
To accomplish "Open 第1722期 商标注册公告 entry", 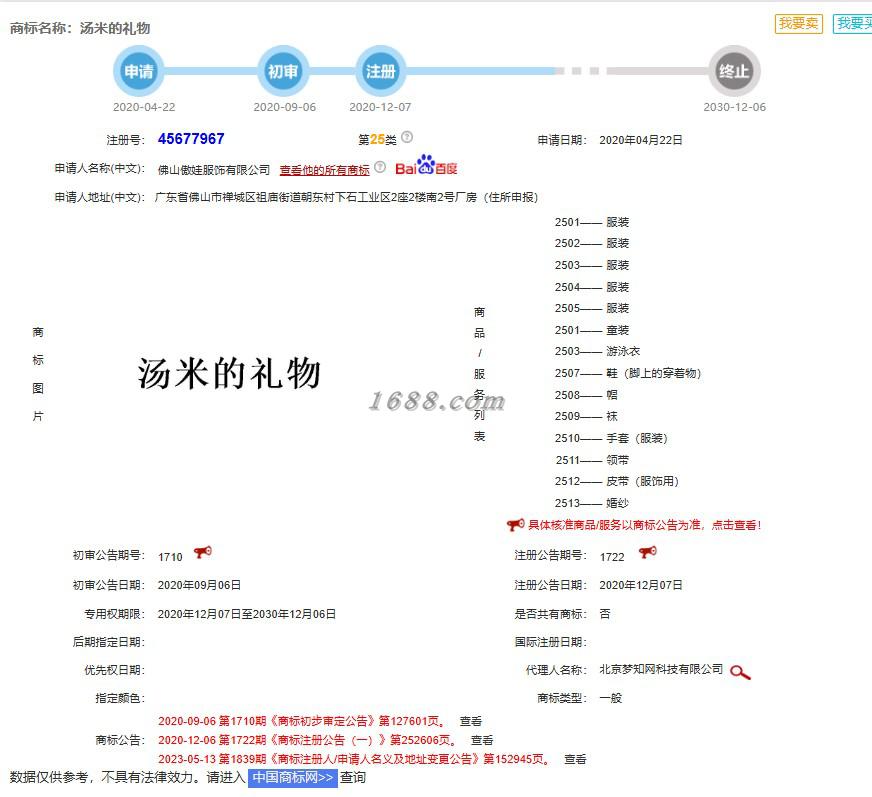I will [308, 740].
